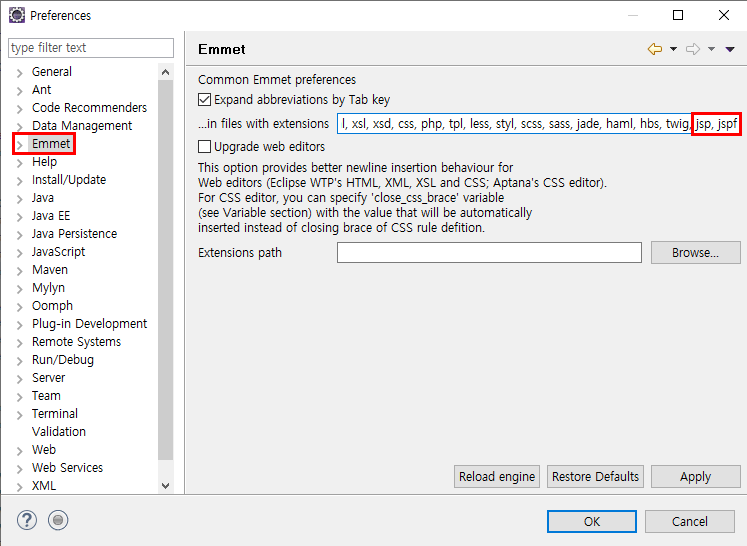
Task: Expand the Ant tree node
Action: 20,91
